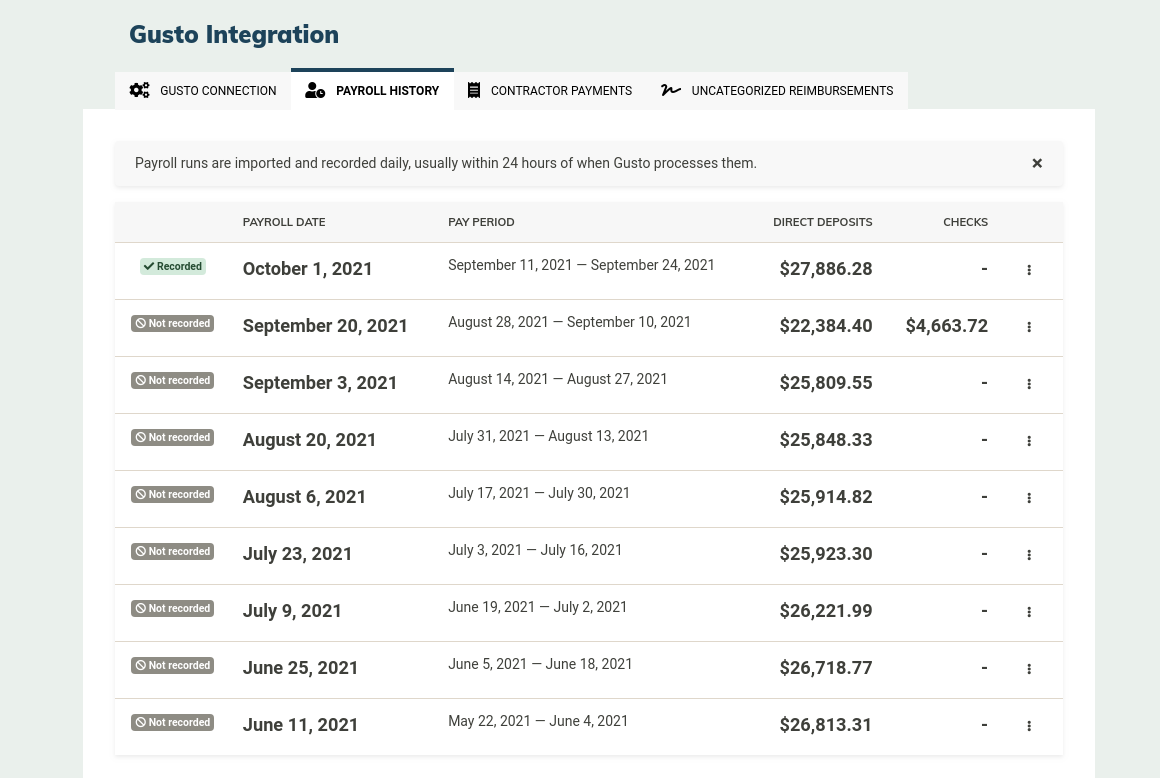Screen dimensions: 1160x778
Task: Click direct deposit amount $25,914.82
Action: click(826, 497)
